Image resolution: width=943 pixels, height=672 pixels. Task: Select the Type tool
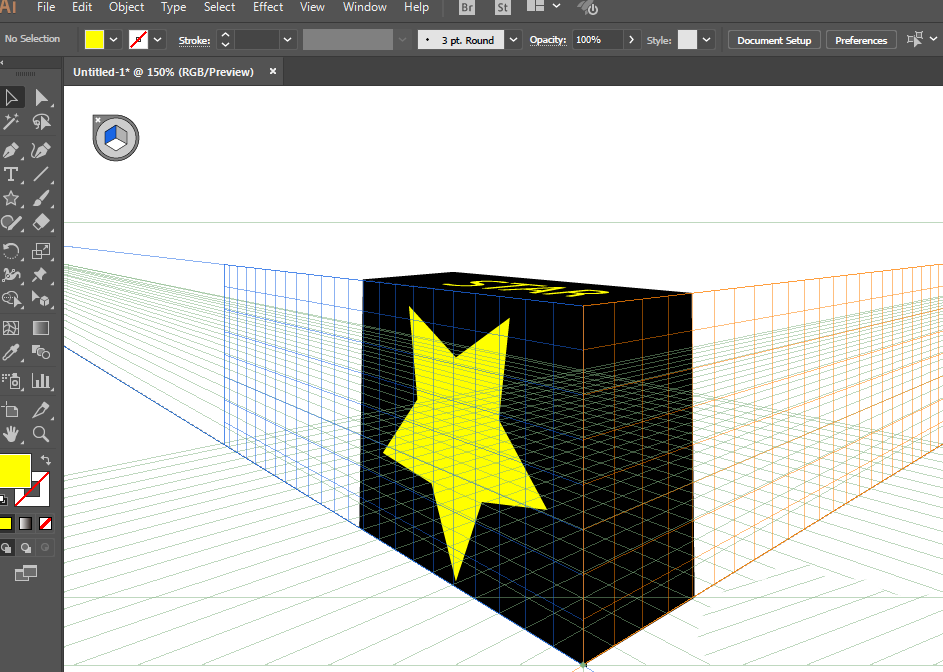pos(12,174)
